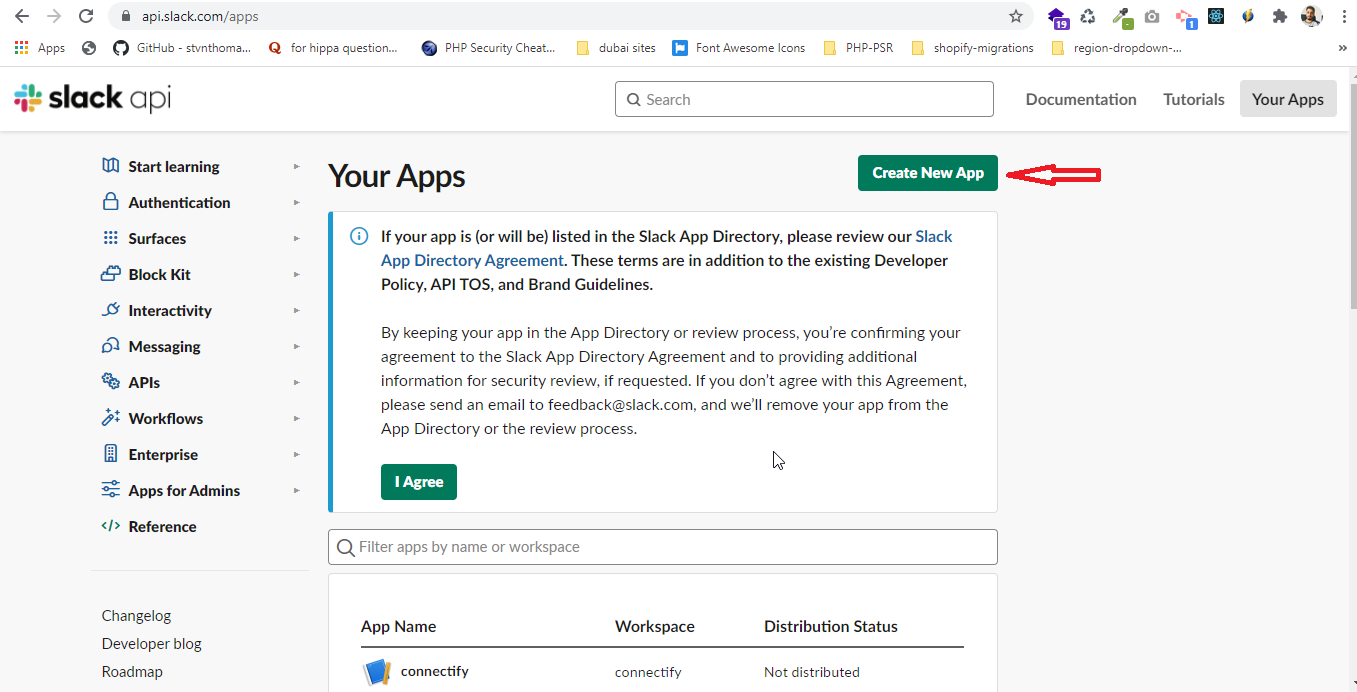1357x692 pixels.
Task: Open the Apps shortcut in bookmarks bar
Action: 40,47
